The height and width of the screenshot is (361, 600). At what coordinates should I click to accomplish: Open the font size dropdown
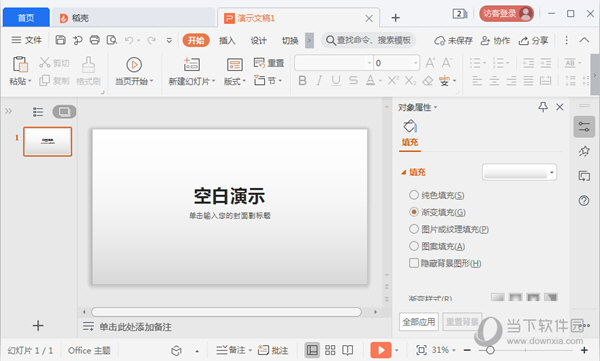click(415, 63)
